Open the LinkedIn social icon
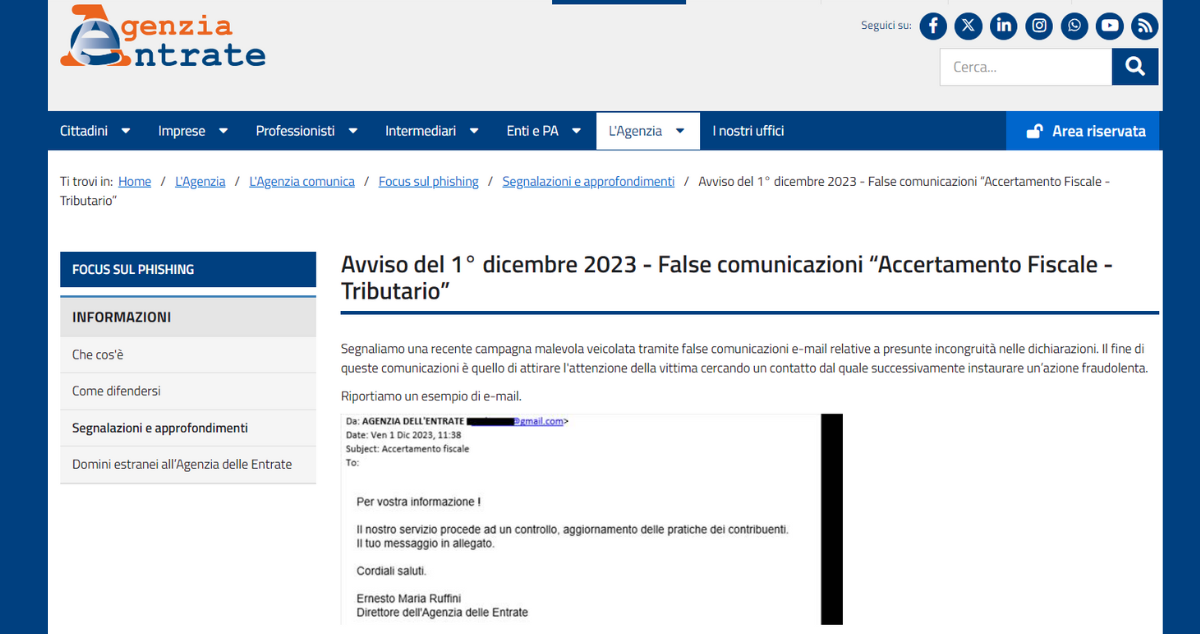Screen dimensions: 1200x634 (x=1004, y=26)
